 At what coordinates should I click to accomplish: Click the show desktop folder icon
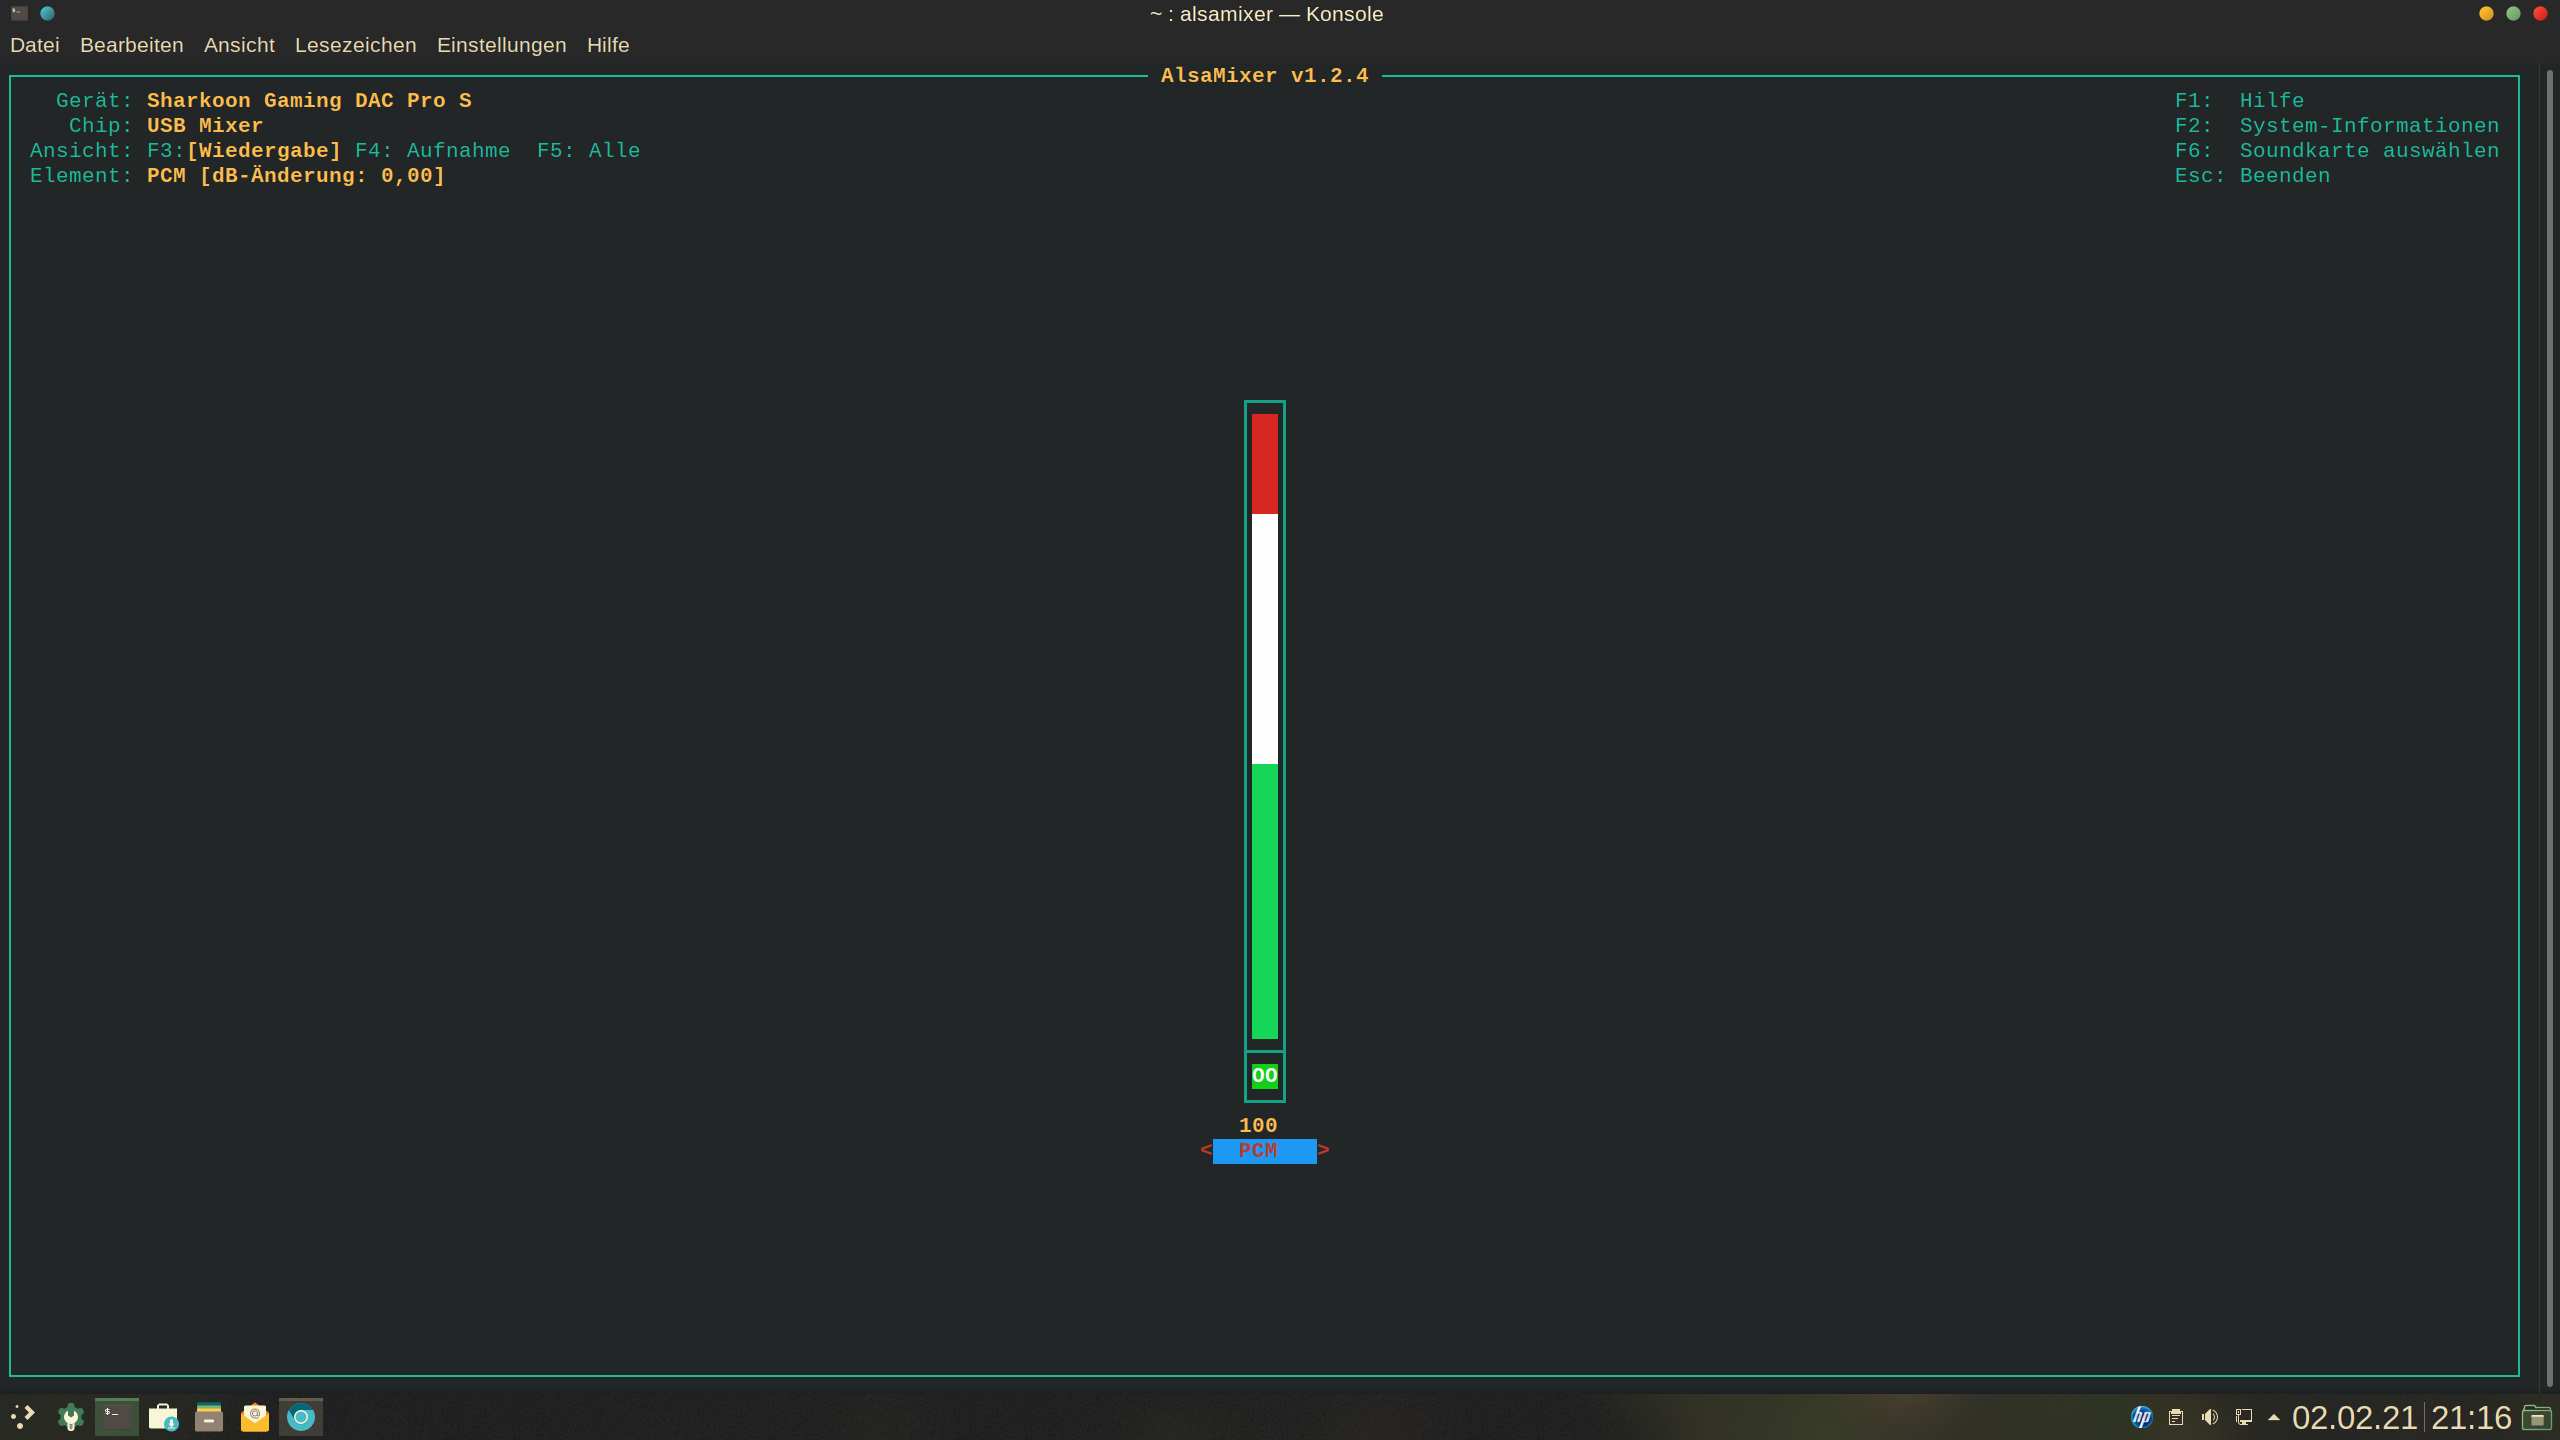pyautogui.click(x=2537, y=1417)
